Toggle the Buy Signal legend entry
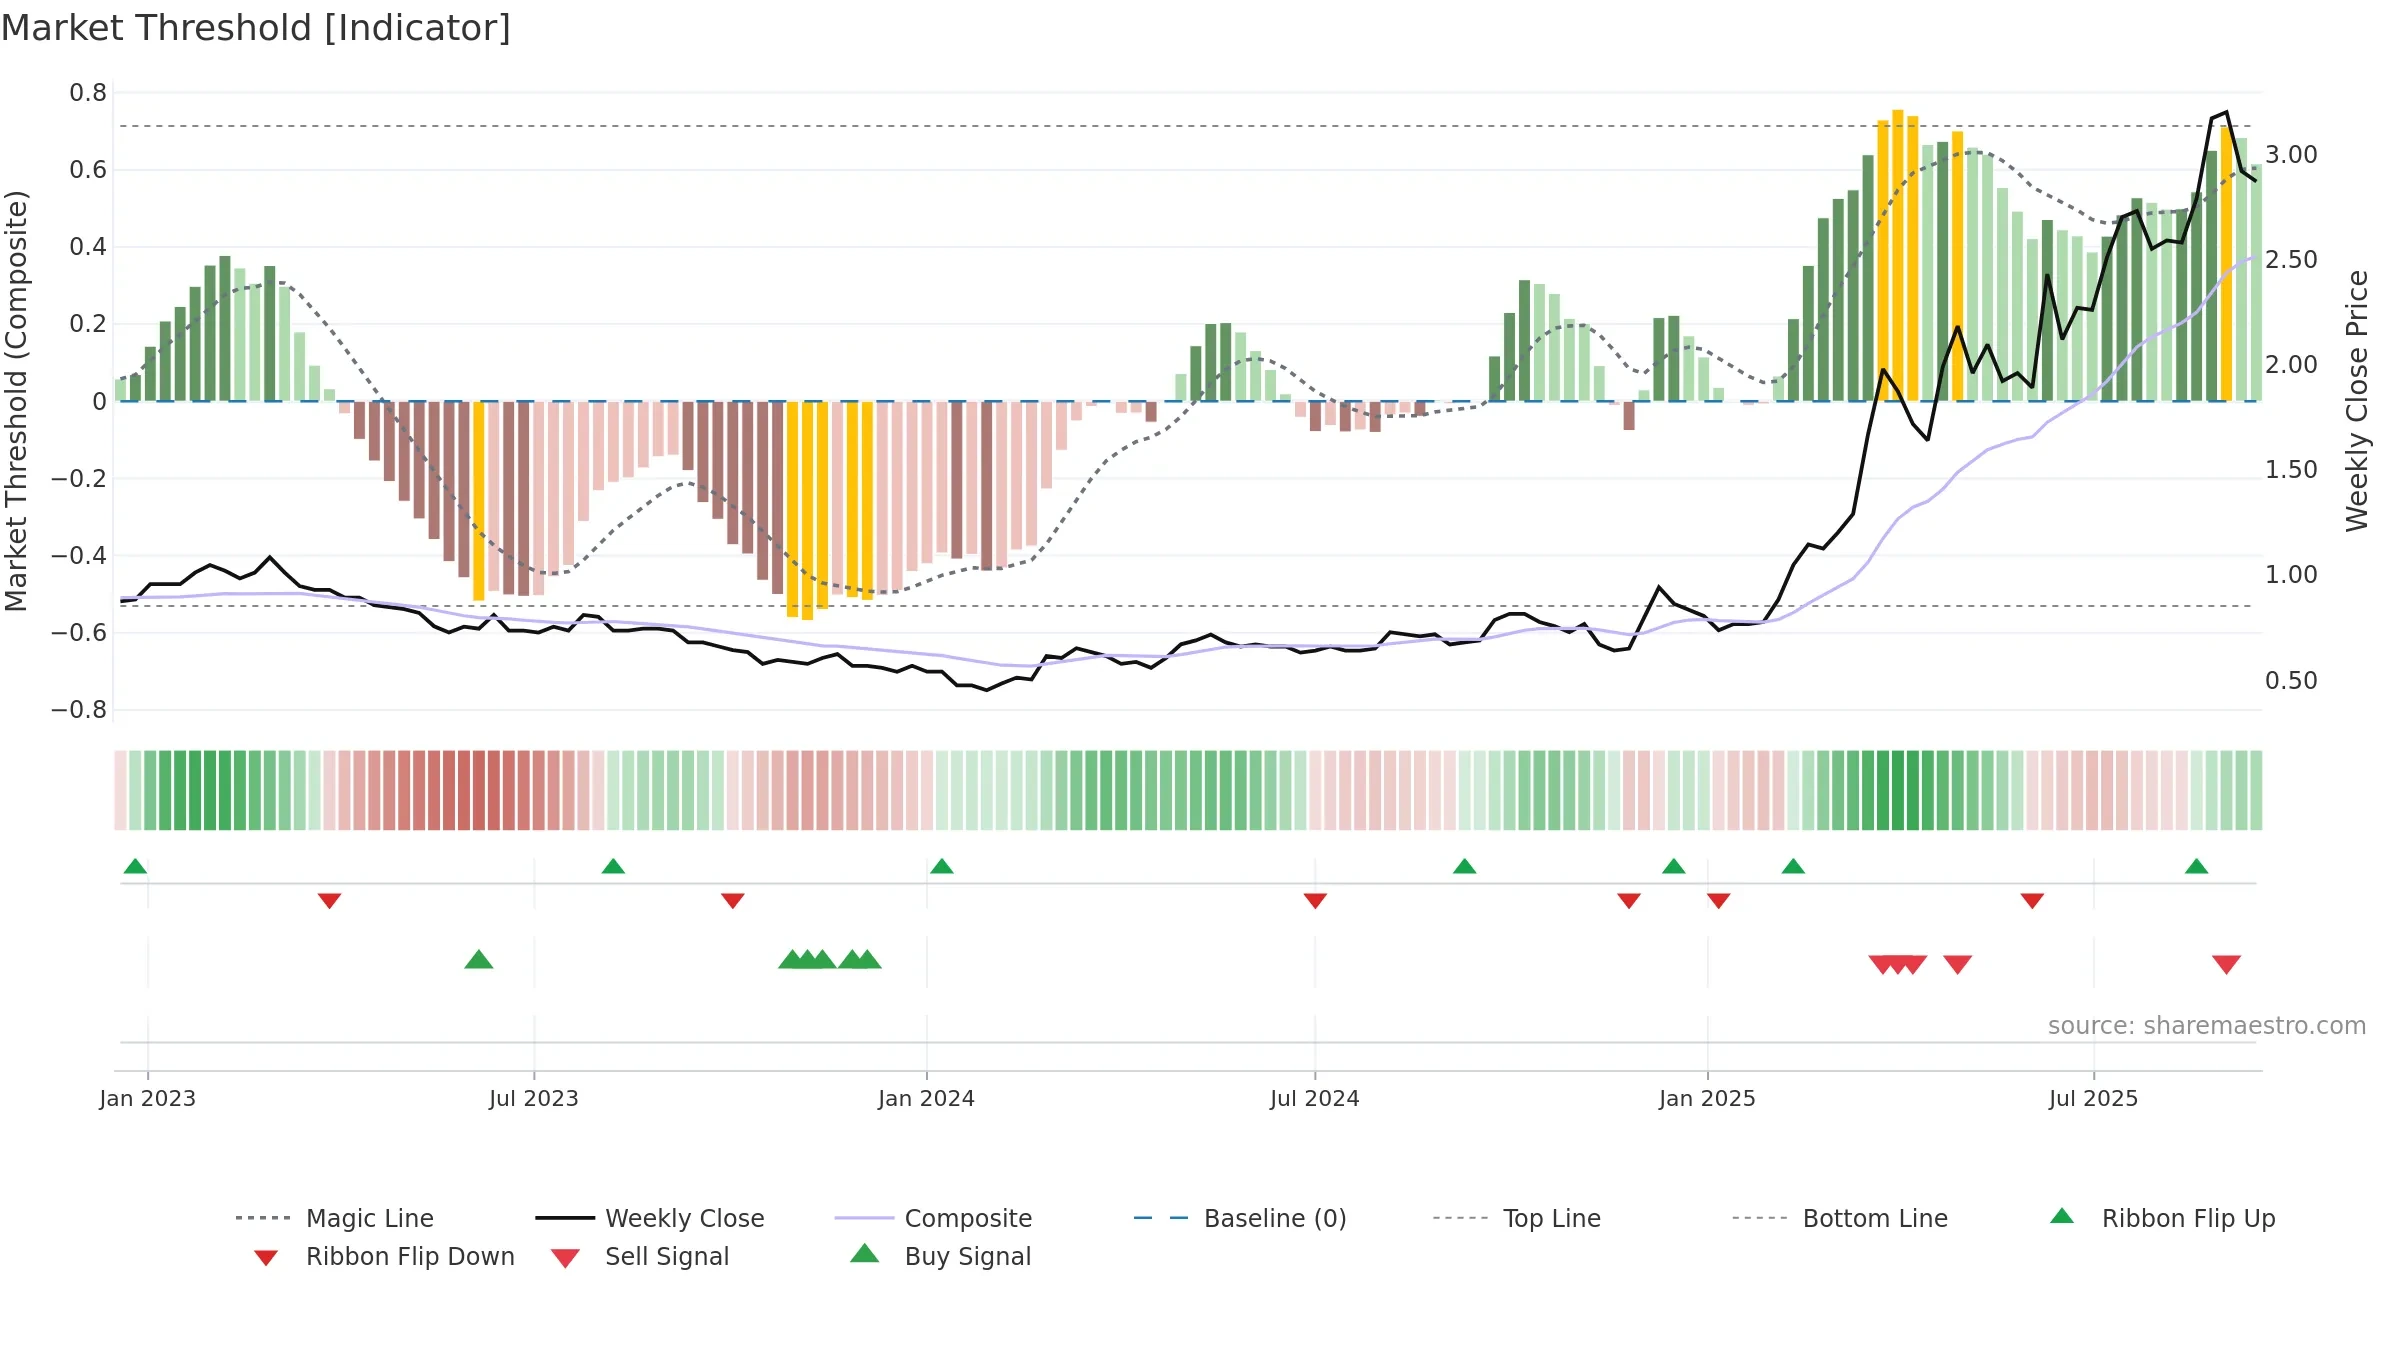 [x=940, y=1256]
